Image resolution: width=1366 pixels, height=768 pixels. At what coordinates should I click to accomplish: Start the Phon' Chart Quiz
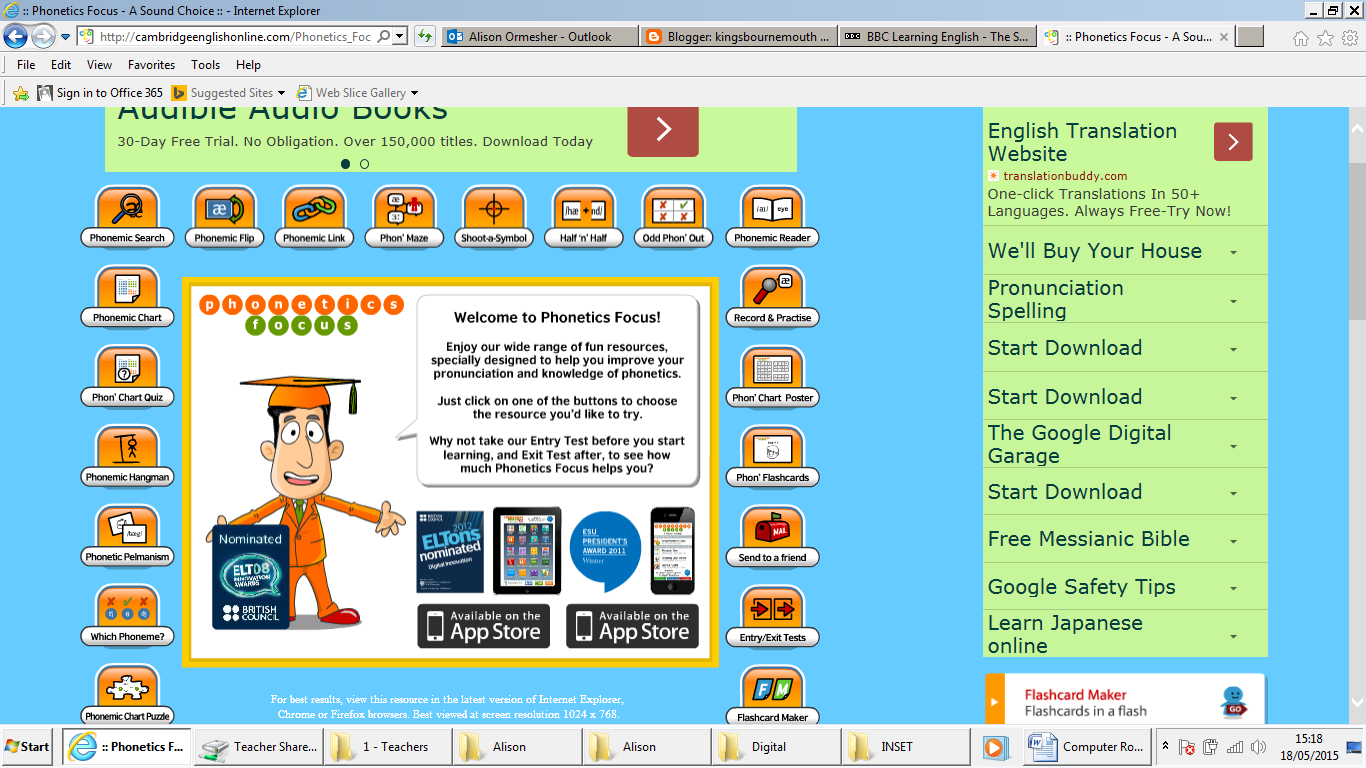coord(127,377)
